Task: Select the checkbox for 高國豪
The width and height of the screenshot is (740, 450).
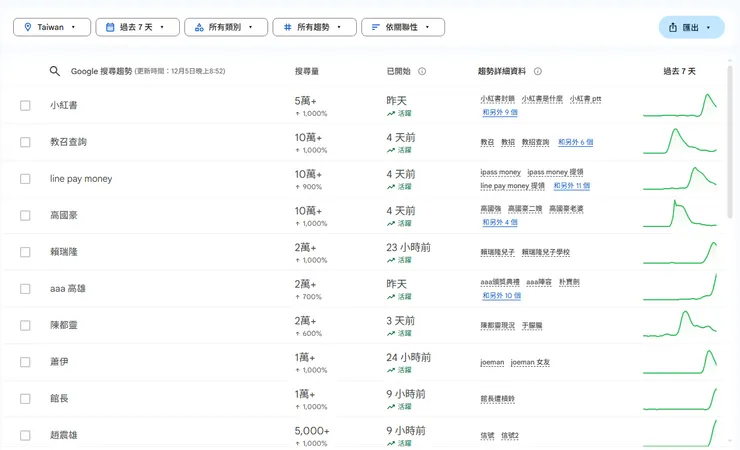Action: (25, 216)
